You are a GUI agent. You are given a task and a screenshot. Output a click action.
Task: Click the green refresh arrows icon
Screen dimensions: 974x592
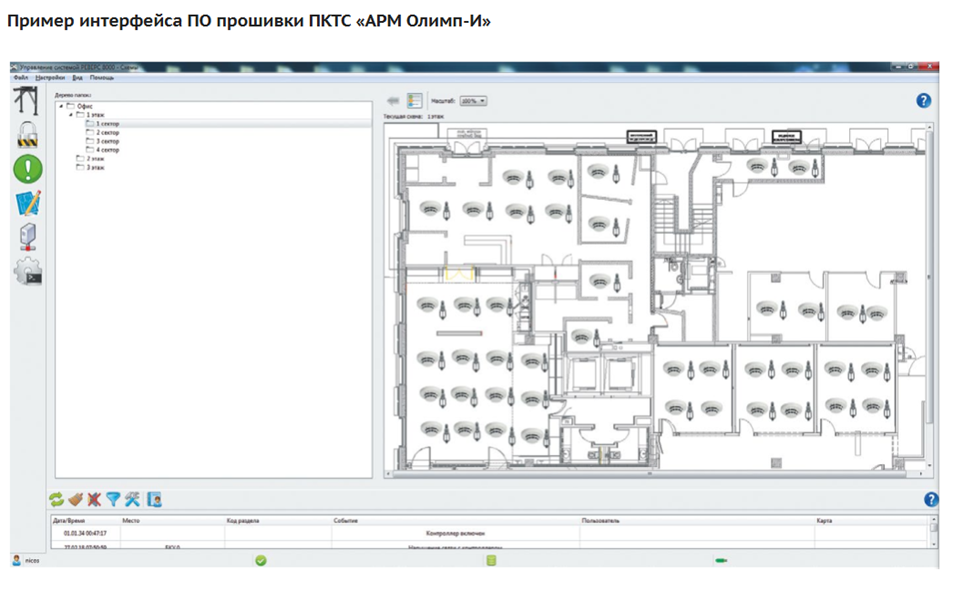tap(57, 499)
